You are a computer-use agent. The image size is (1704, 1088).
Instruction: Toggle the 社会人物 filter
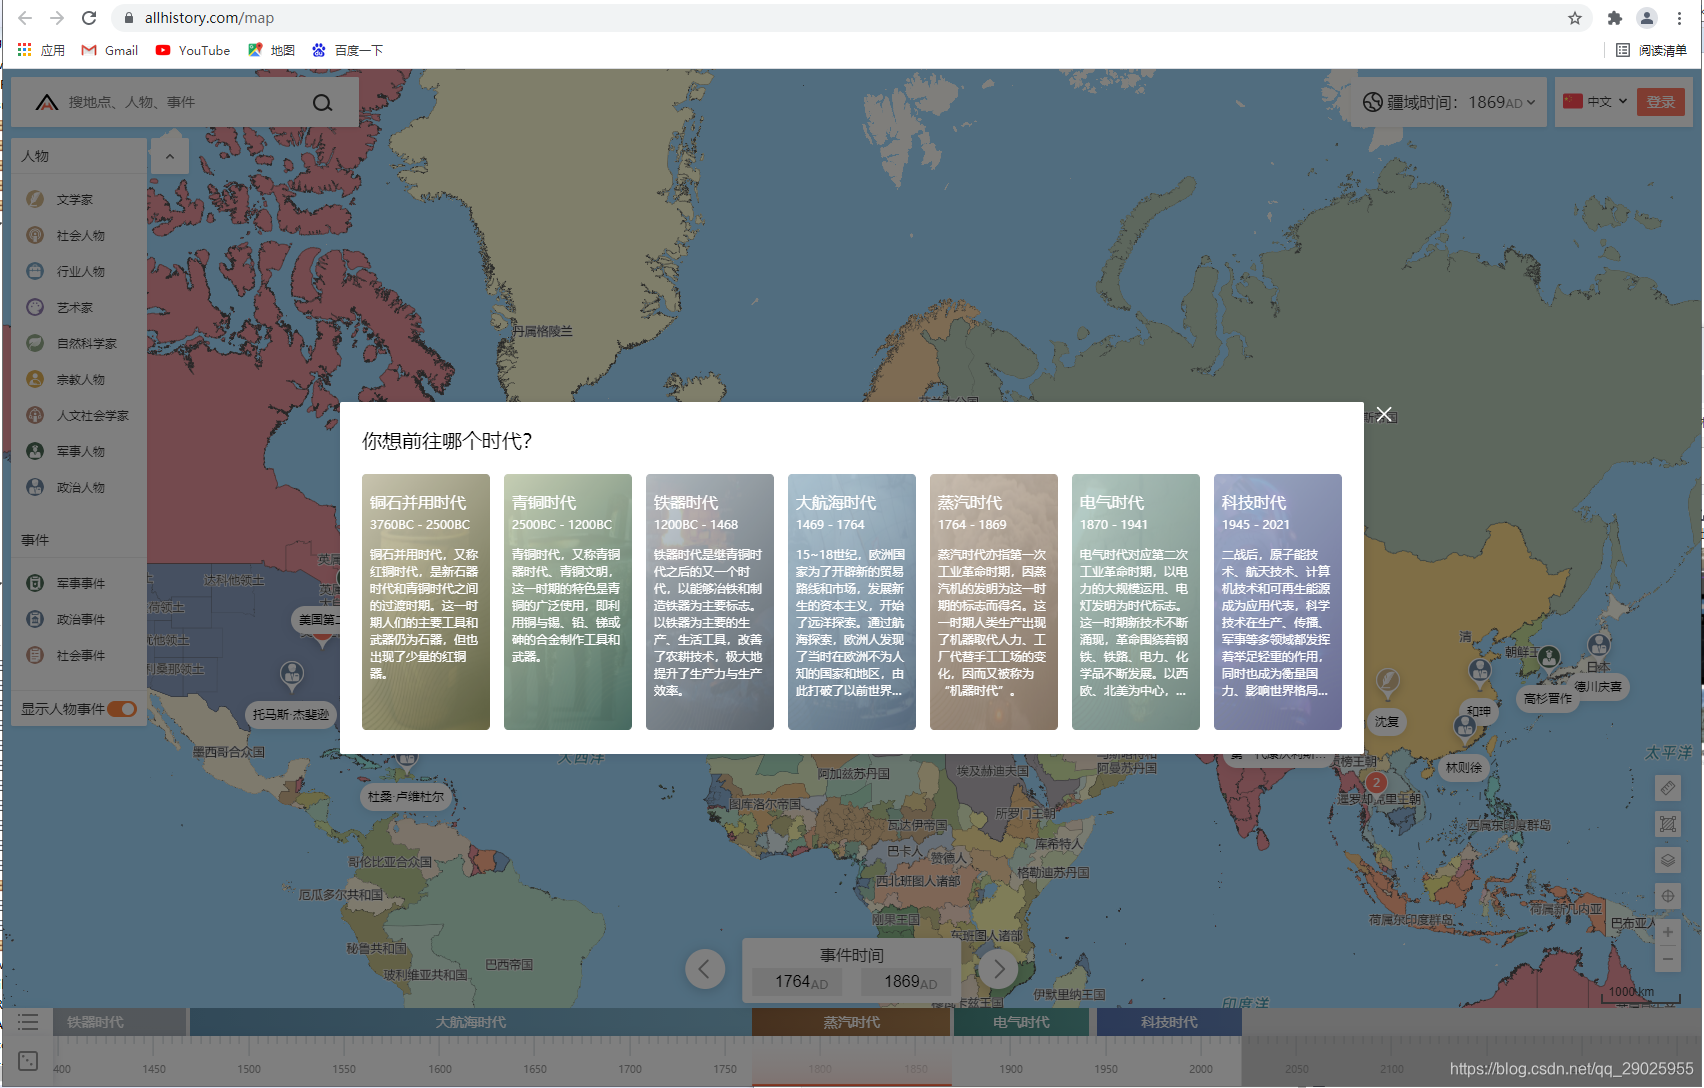tap(78, 236)
